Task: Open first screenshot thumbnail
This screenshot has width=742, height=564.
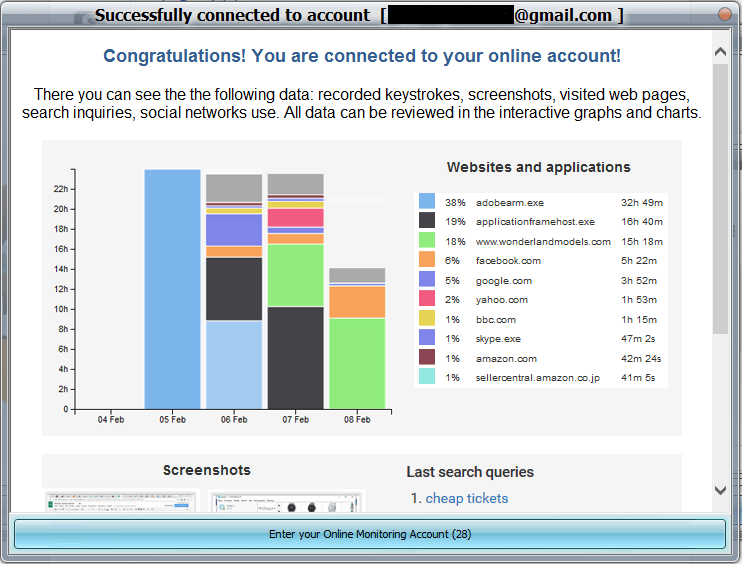Action: [x=121, y=502]
